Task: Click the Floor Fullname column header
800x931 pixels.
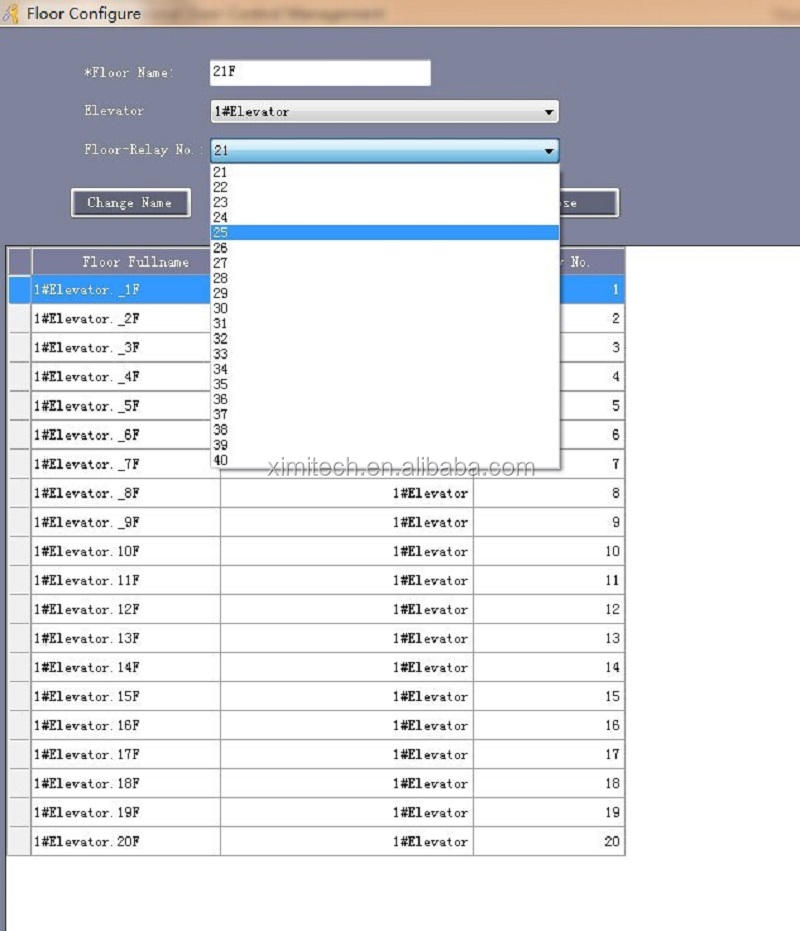Action: click(x=125, y=262)
